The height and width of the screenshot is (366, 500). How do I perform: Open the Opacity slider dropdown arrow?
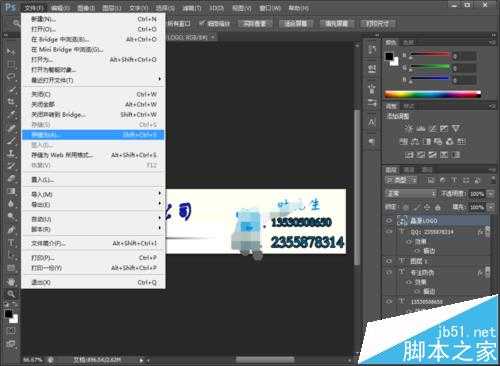[x=491, y=193]
